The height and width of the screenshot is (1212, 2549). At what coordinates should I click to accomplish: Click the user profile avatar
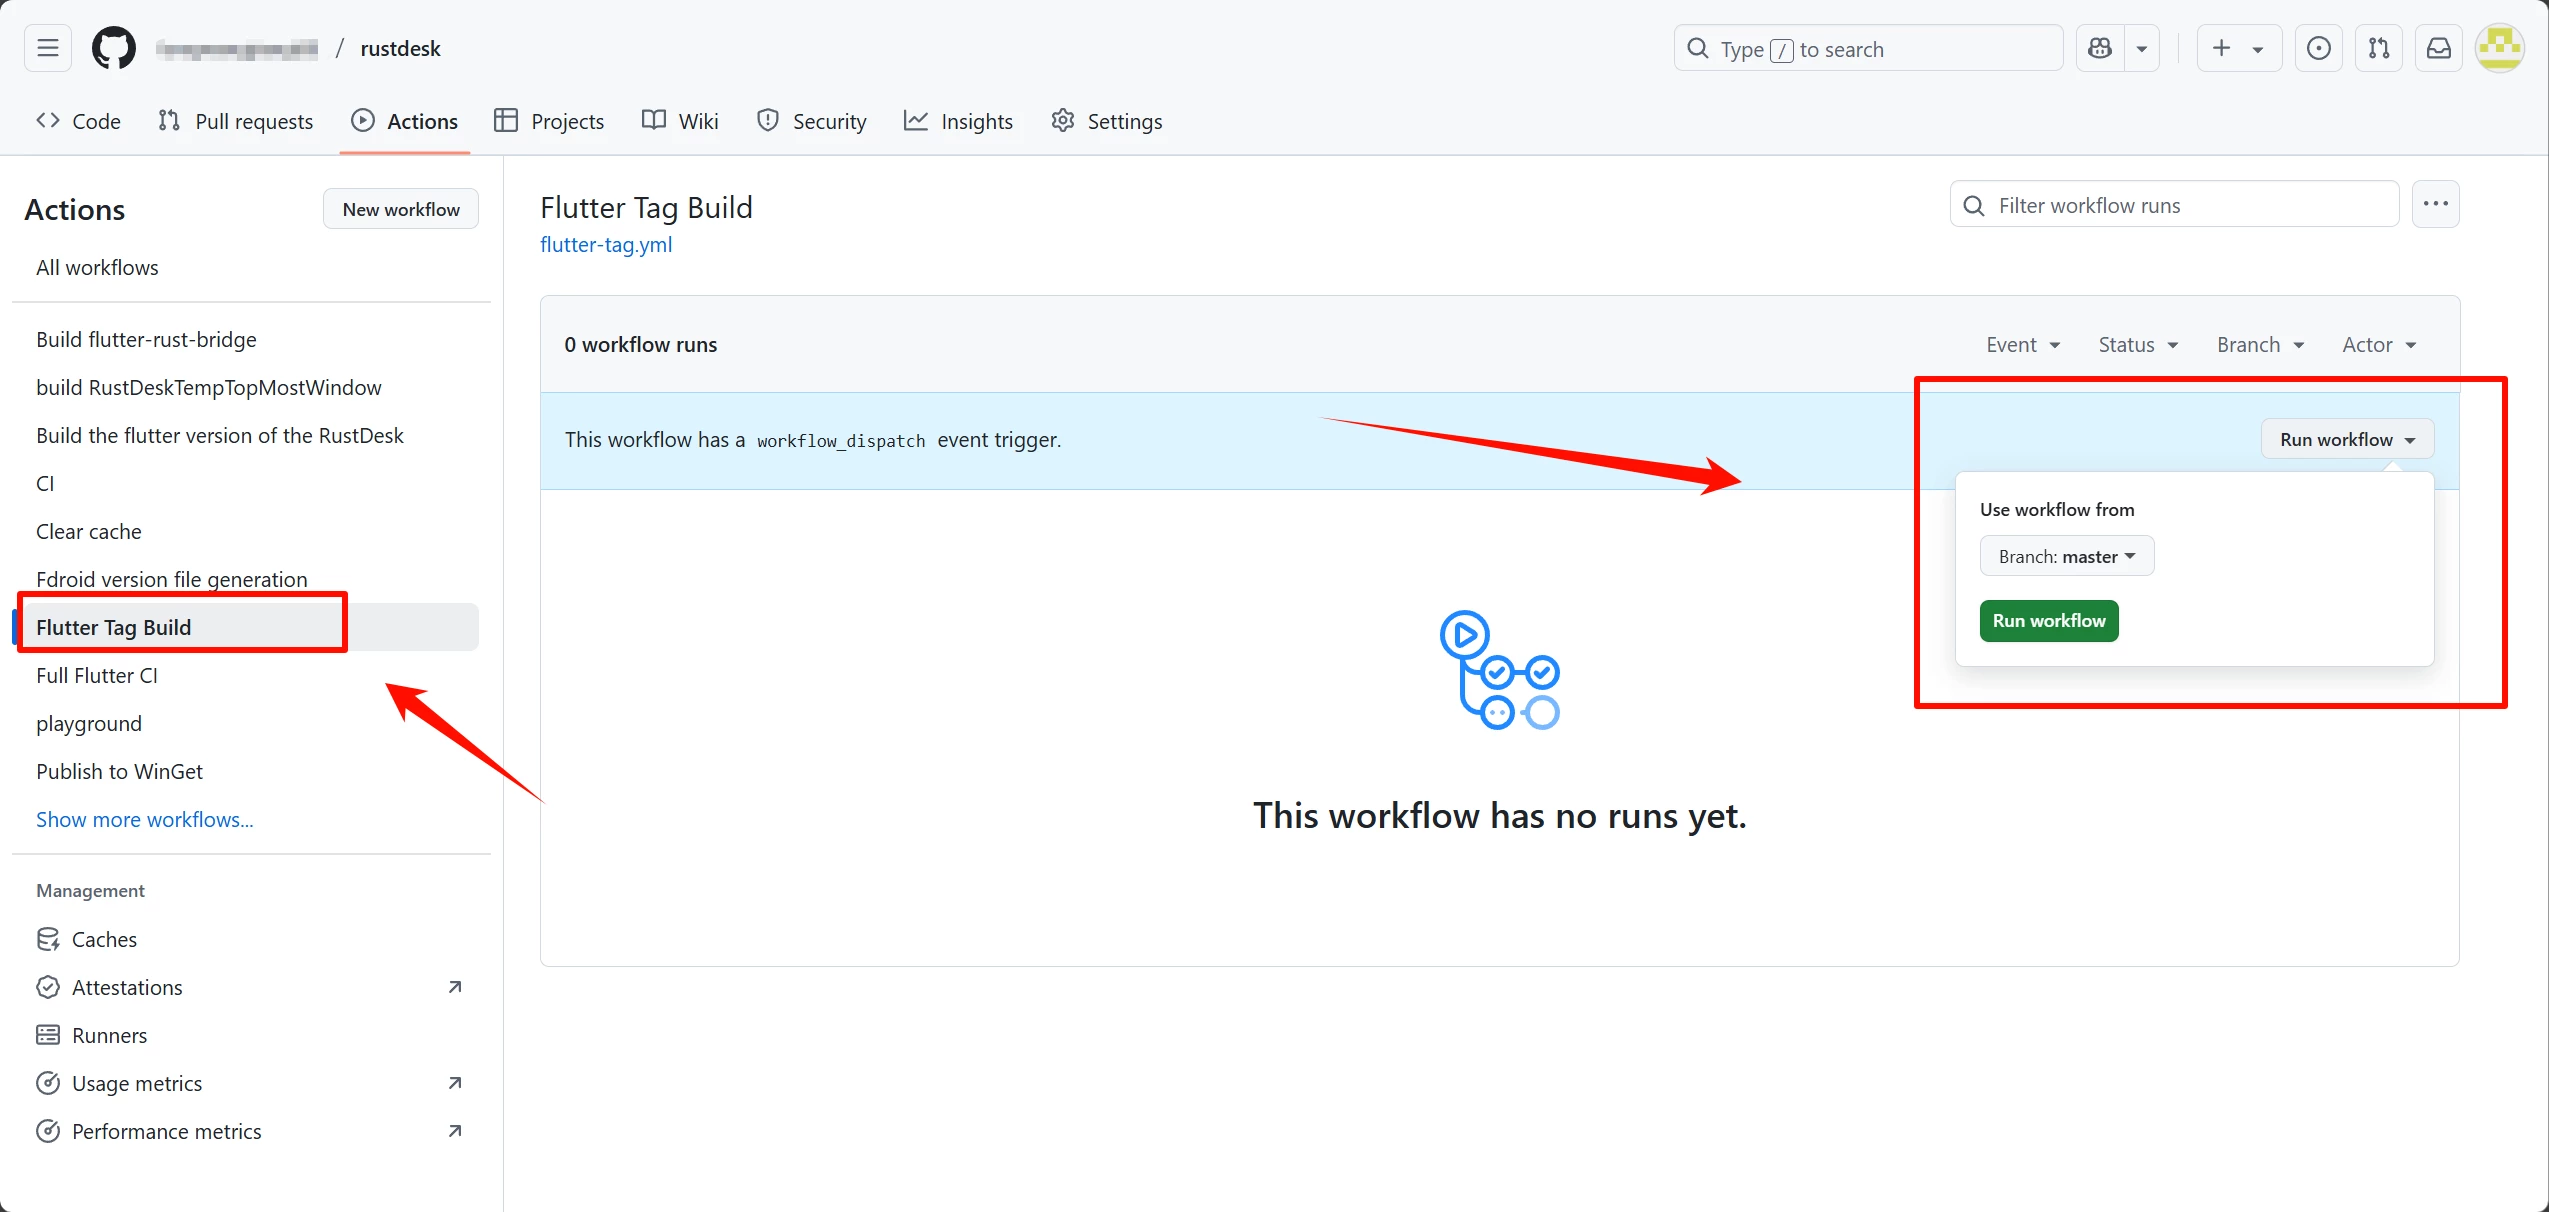(2499, 48)
